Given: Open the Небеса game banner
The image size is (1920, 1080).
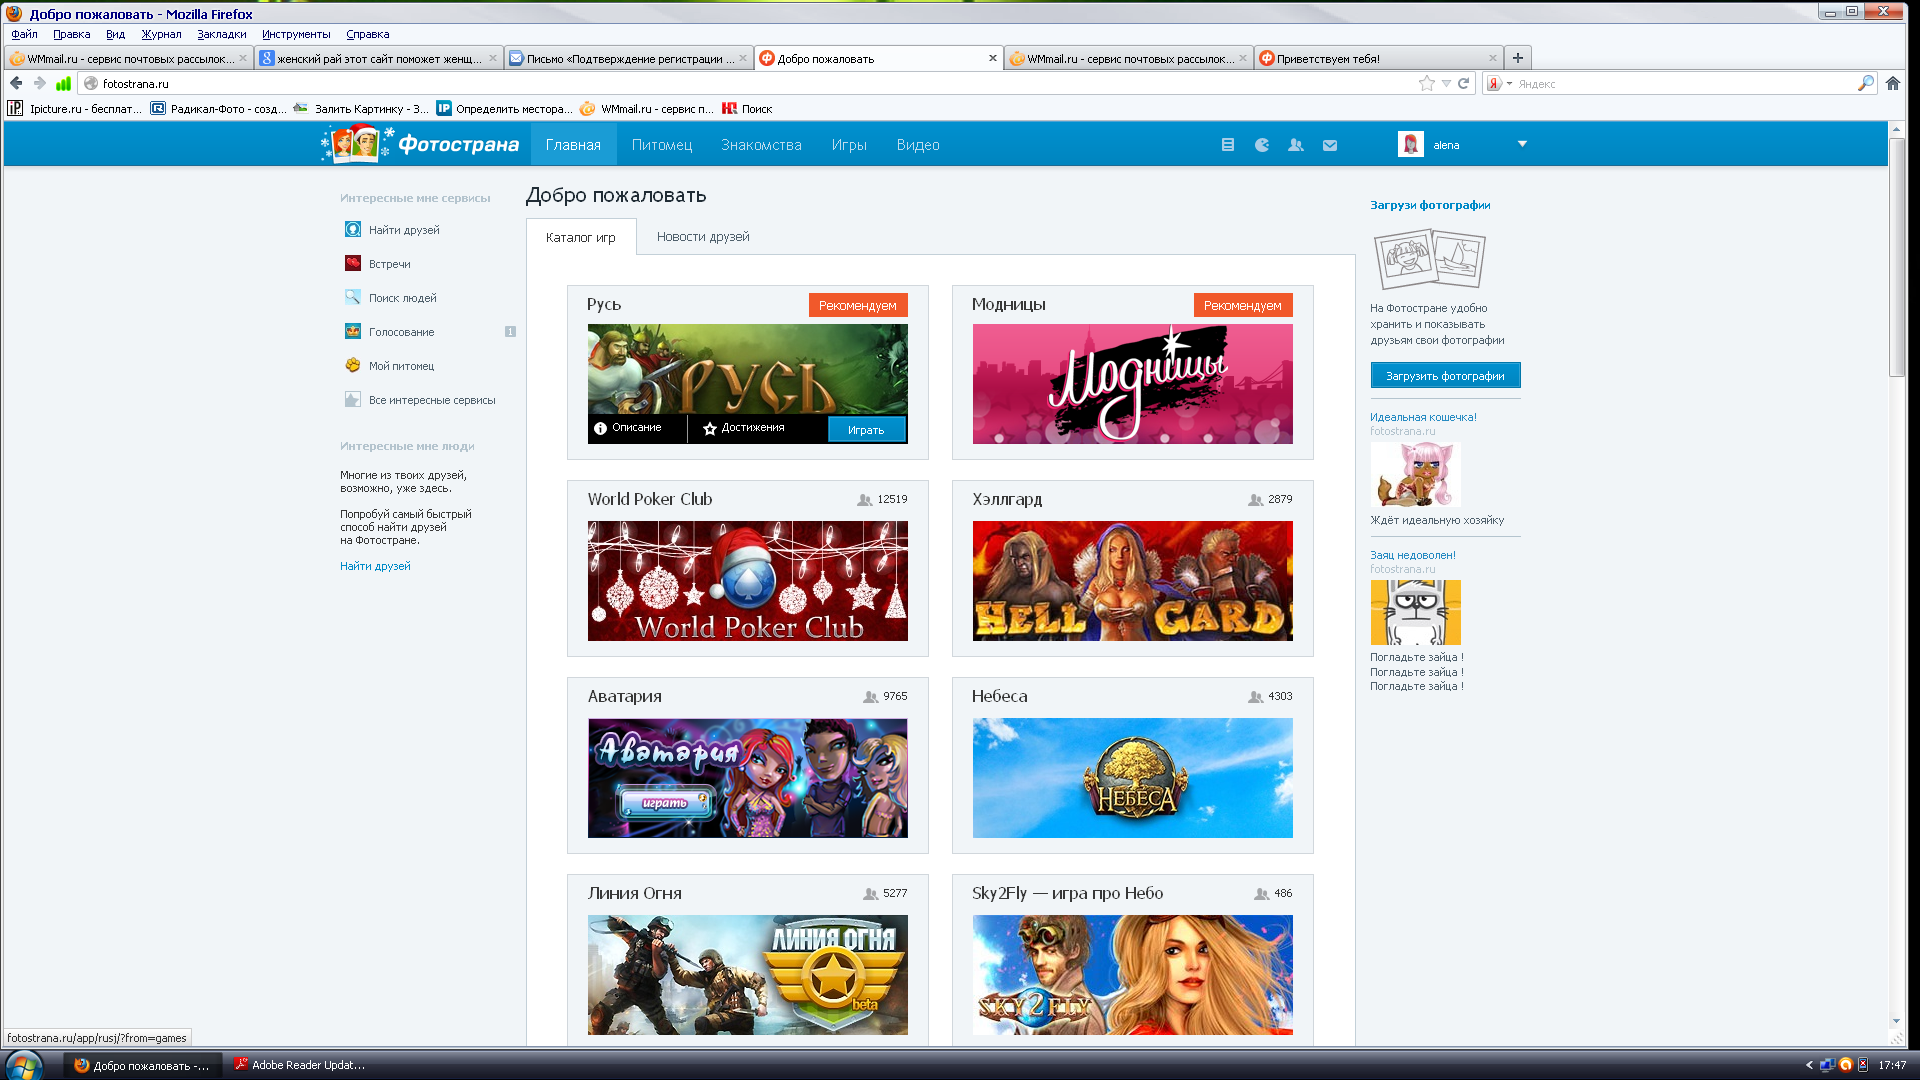Looking at the screenshot, I should point(1133,778).
